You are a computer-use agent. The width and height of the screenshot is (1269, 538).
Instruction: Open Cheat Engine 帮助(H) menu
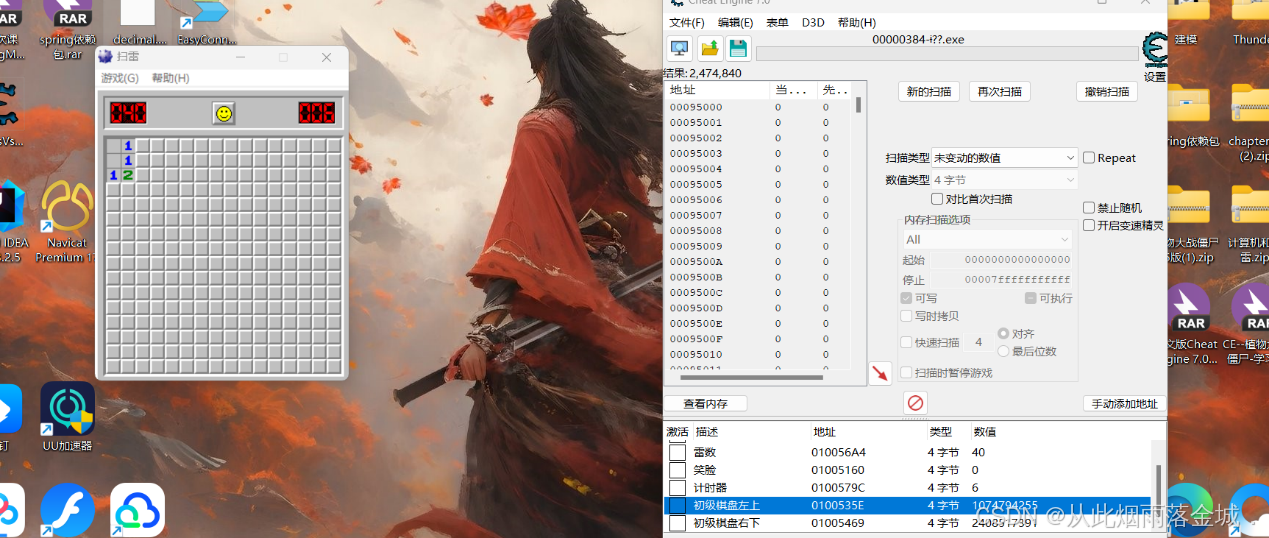pyautogui.click(x=856, y=22)
